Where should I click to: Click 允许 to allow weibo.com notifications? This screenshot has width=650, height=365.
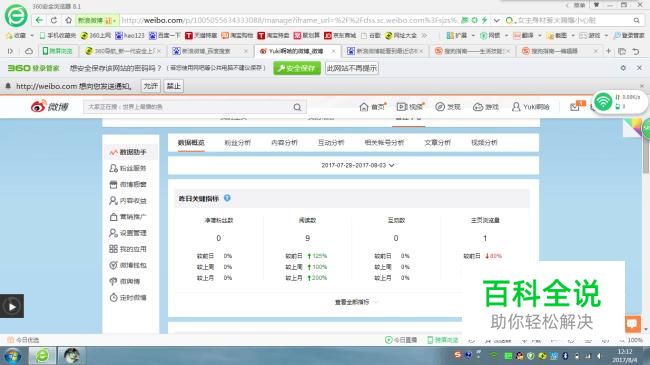[x=150, y=86]
